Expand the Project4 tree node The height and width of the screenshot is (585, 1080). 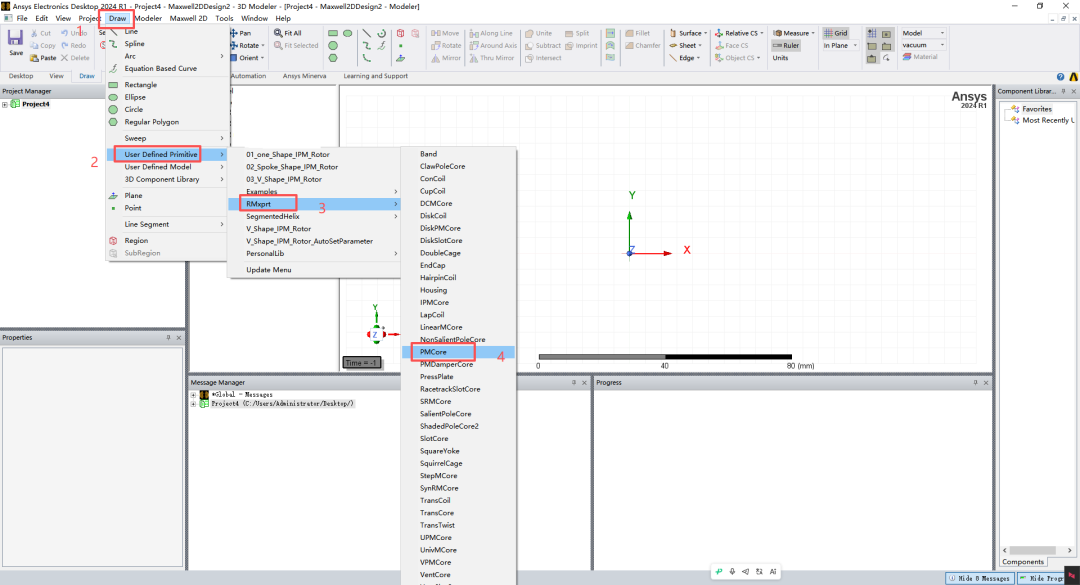tap(5, 105)
